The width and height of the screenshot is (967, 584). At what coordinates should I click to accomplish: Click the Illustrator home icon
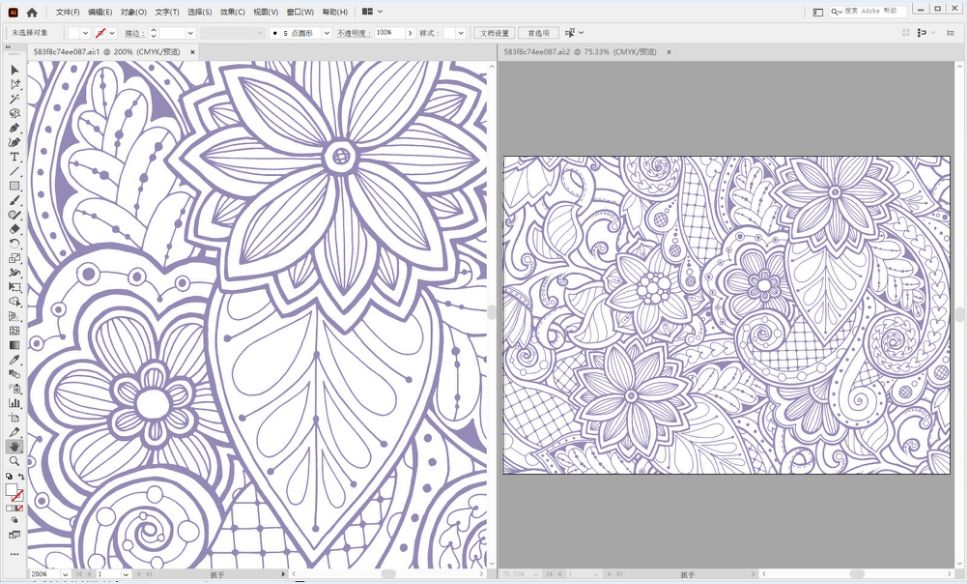coord(32,12)
